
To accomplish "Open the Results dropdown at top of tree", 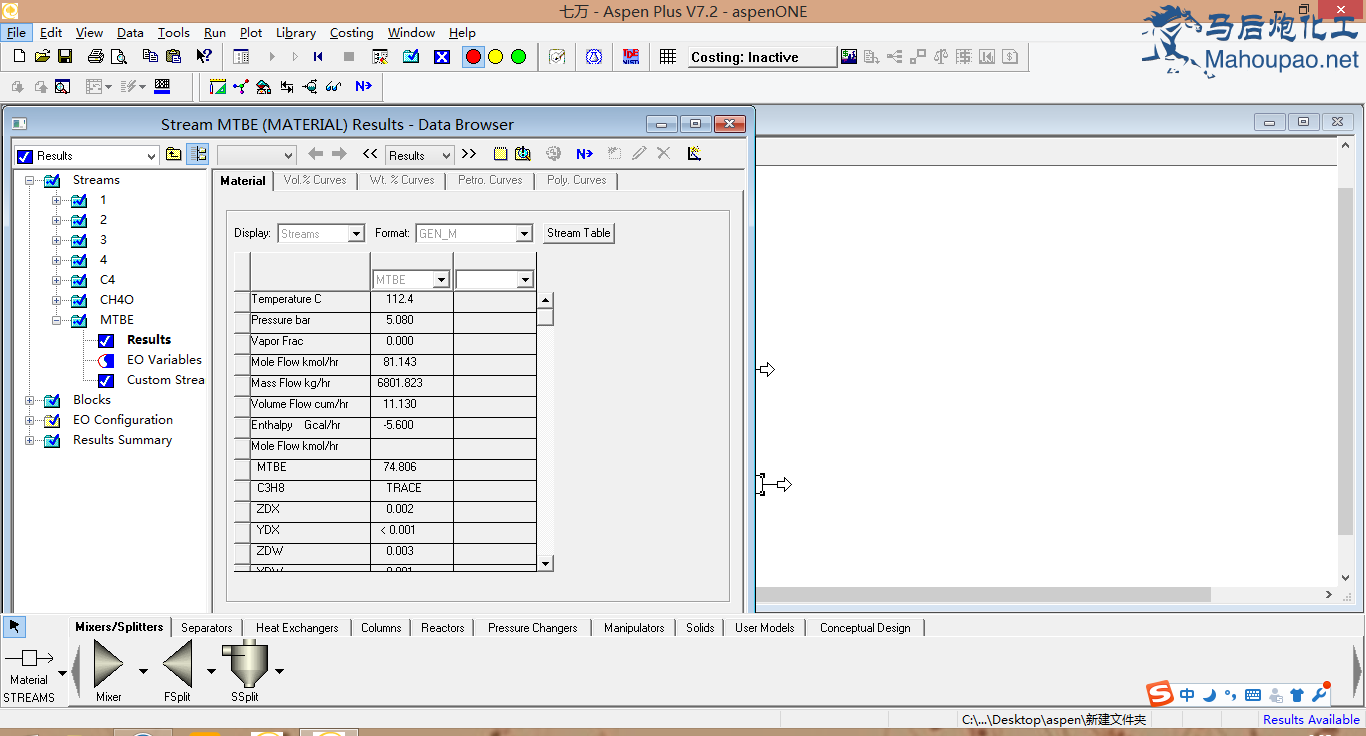I will [x=152, y=156].
